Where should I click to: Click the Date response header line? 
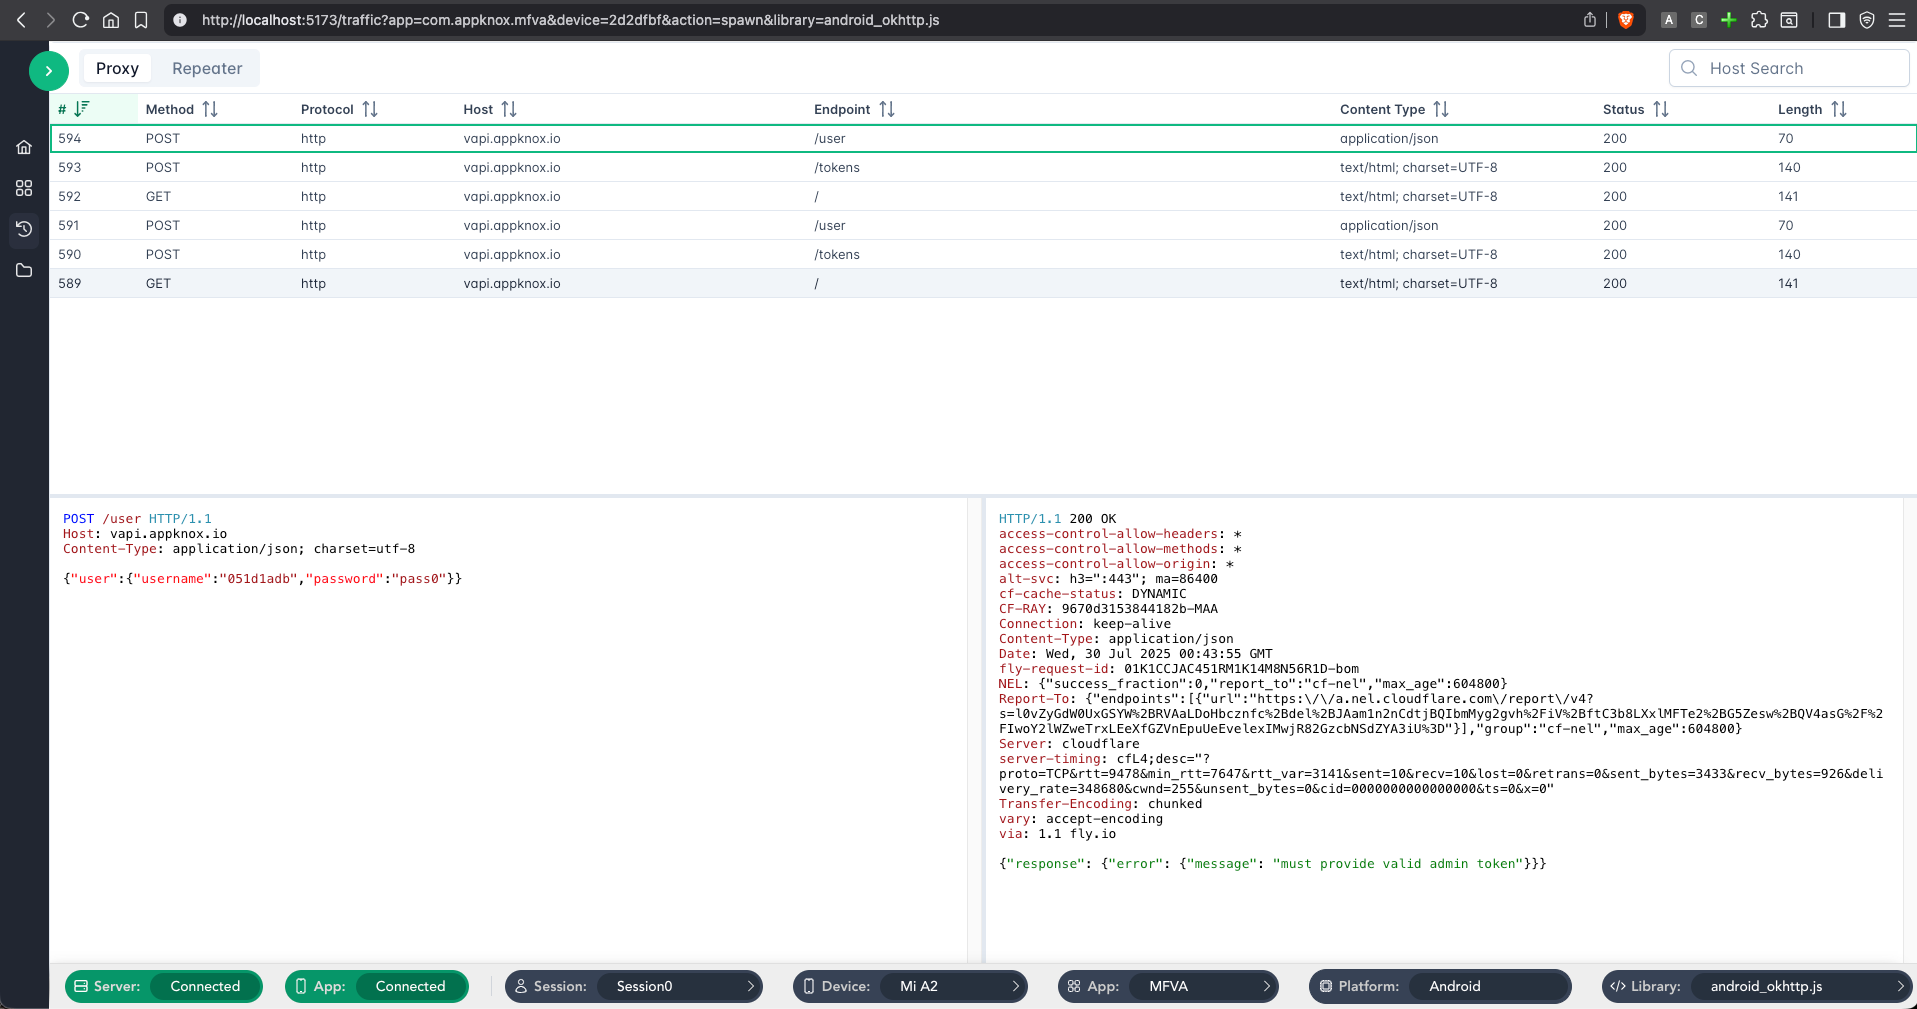1135,653
